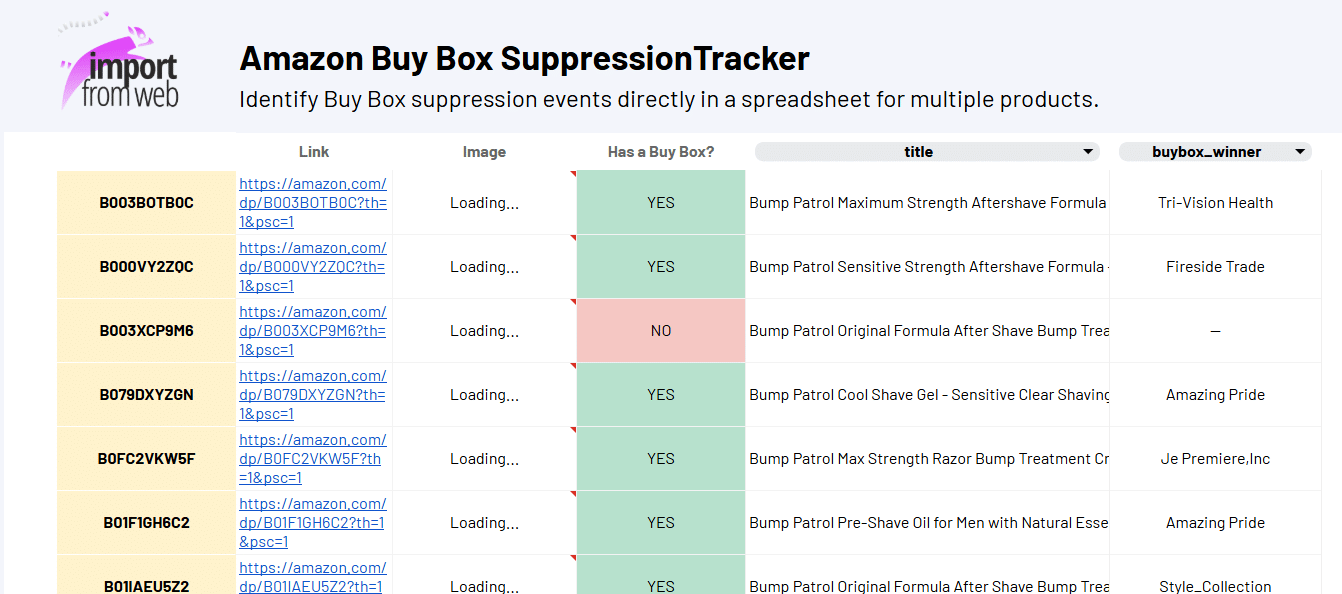Click the ImportFromWeb logo
This screenshot has height=594, width=1342.
(118, 62)
